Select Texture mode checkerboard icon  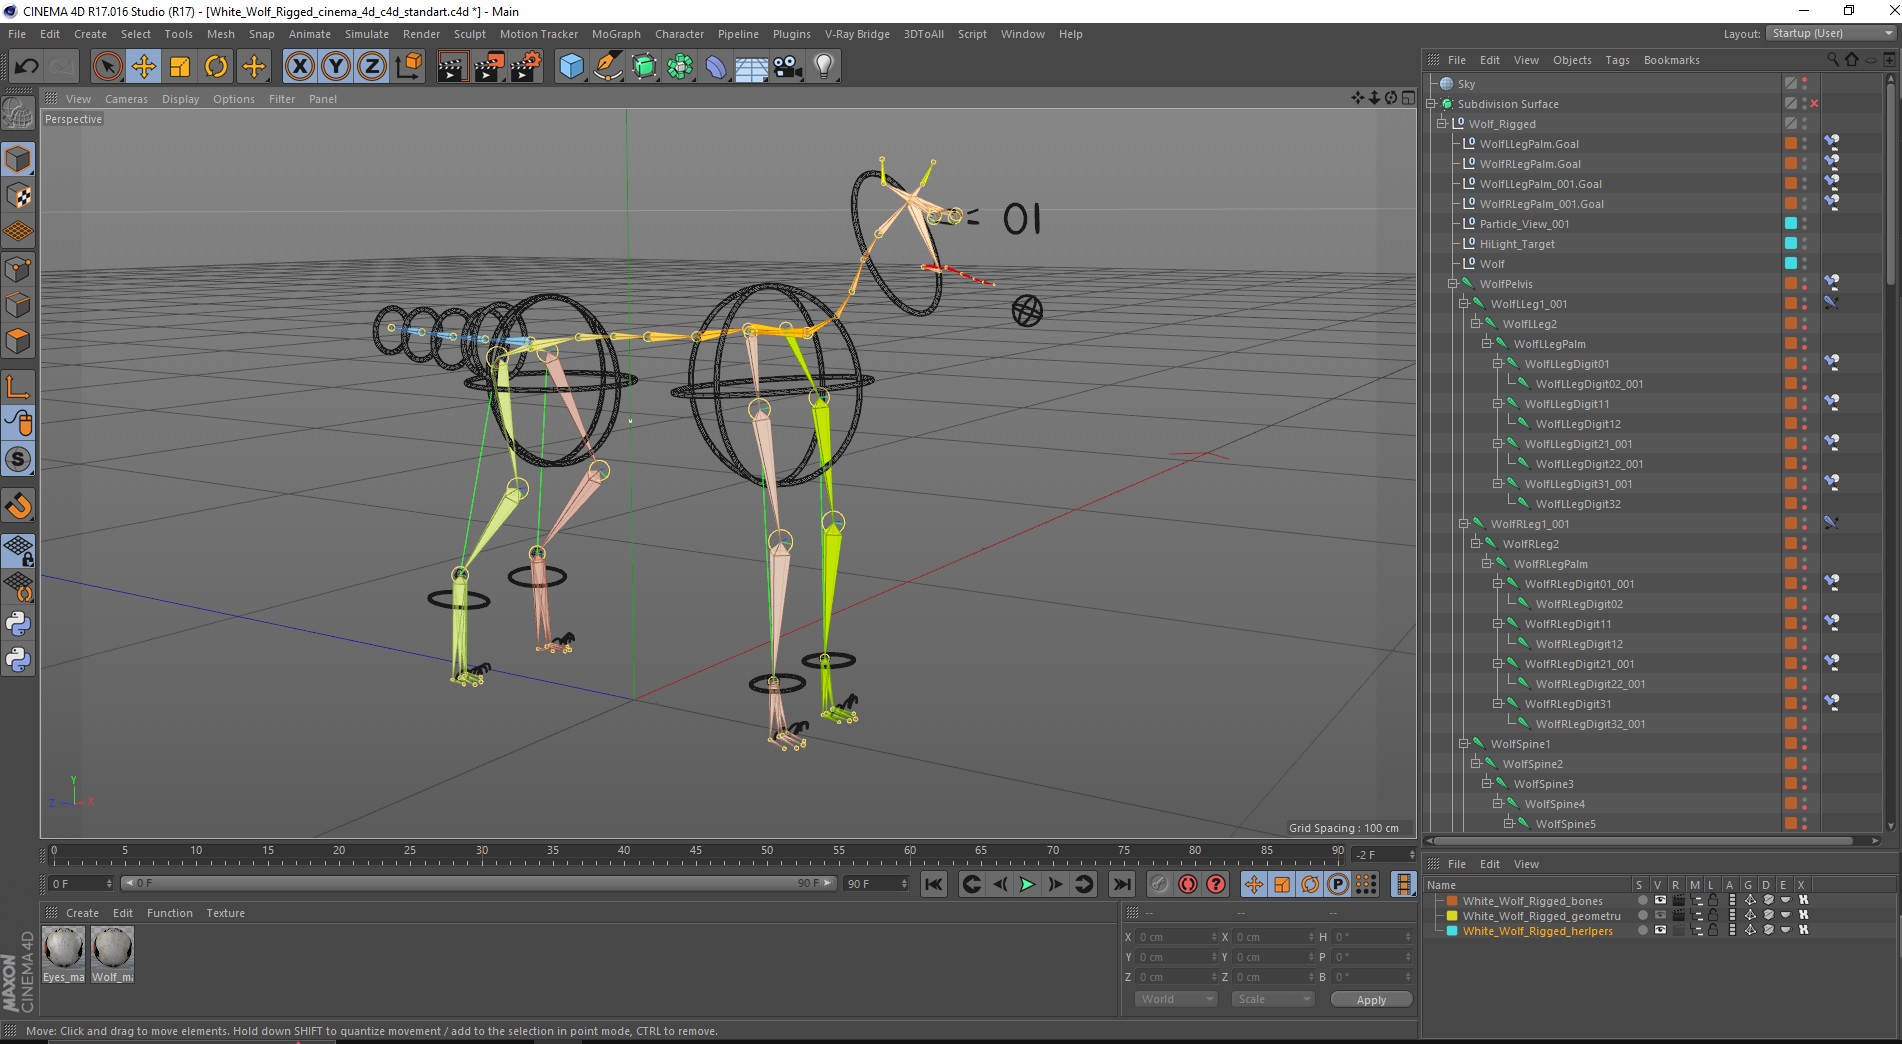pyautogui.click(x=18, y=196)
